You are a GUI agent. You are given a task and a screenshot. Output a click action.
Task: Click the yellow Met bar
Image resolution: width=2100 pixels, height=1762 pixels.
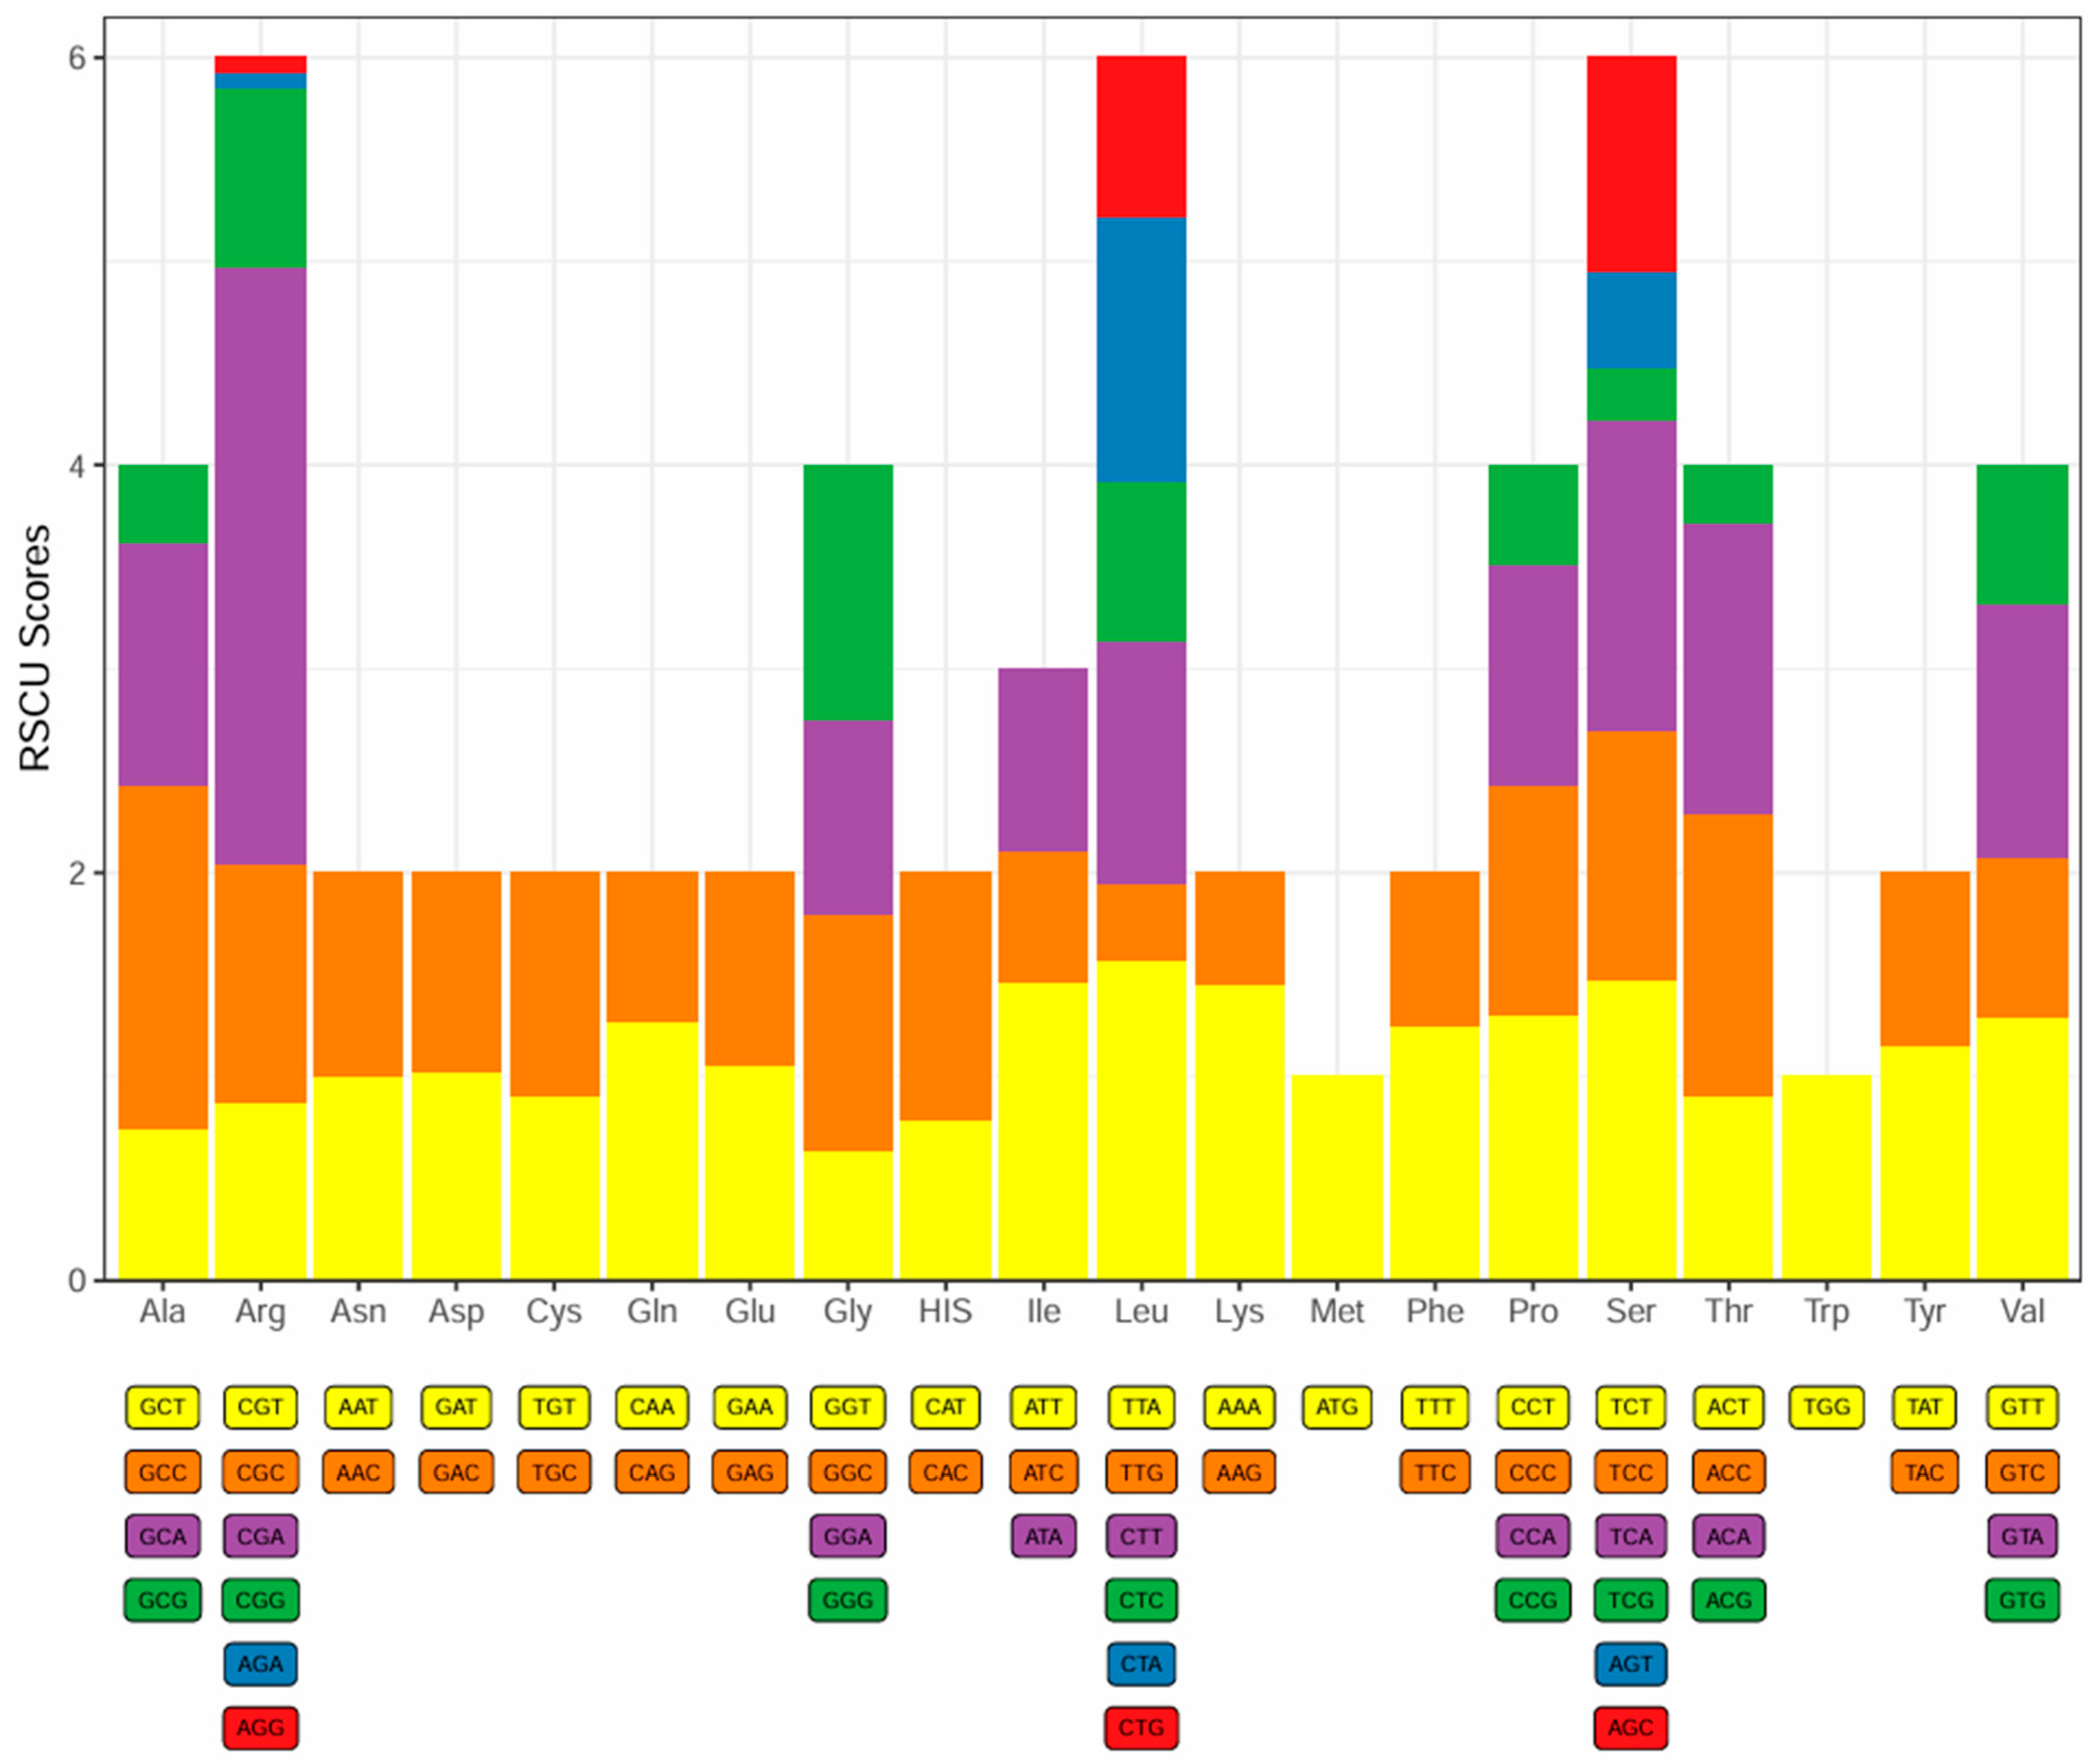pos(1337,1177)
